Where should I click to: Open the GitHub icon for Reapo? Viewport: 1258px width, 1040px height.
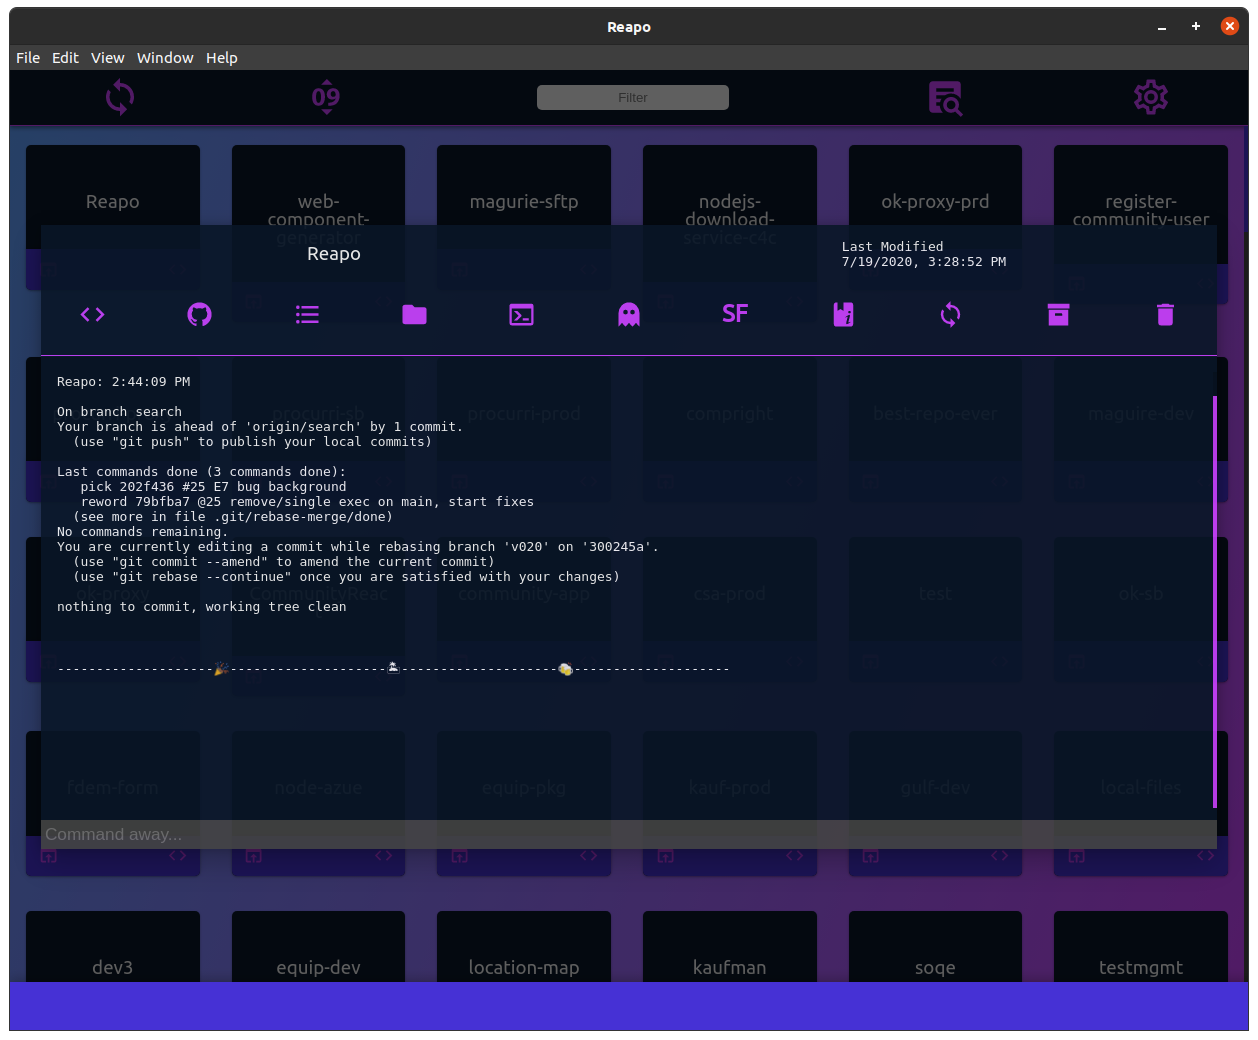(200, 315)
